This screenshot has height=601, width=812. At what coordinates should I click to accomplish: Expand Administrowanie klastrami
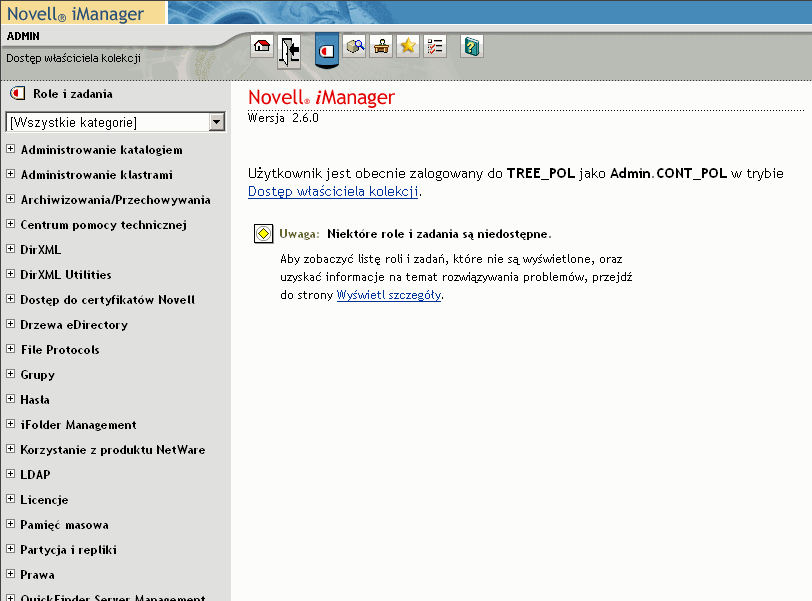point(10,174)
